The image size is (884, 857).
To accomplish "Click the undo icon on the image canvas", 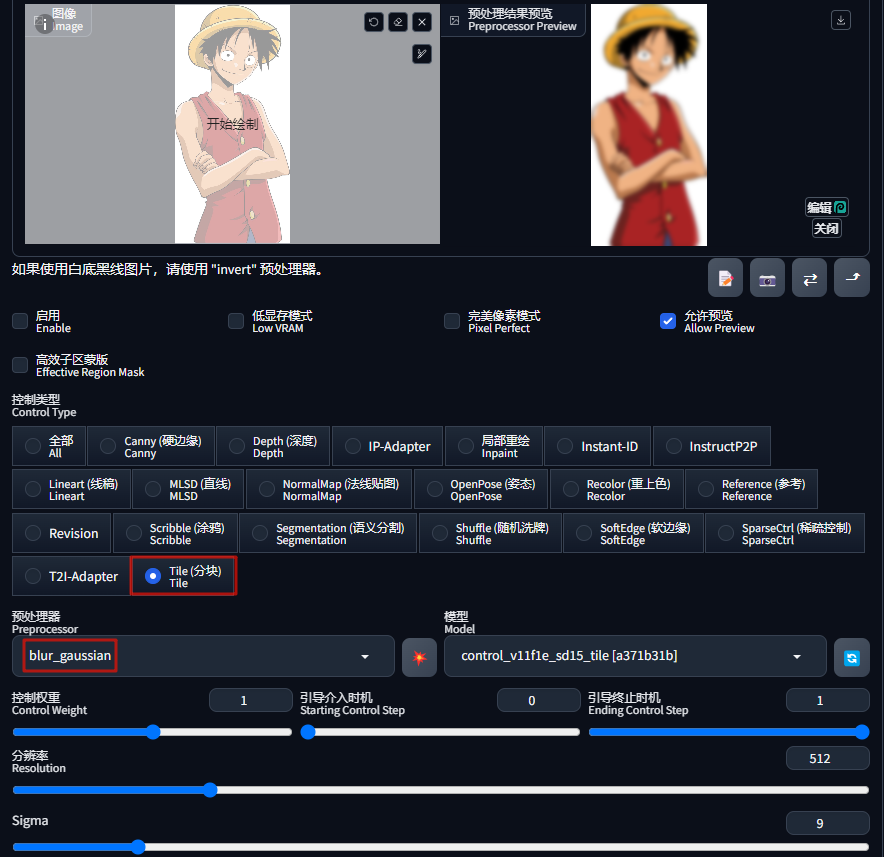I will 373,22.
